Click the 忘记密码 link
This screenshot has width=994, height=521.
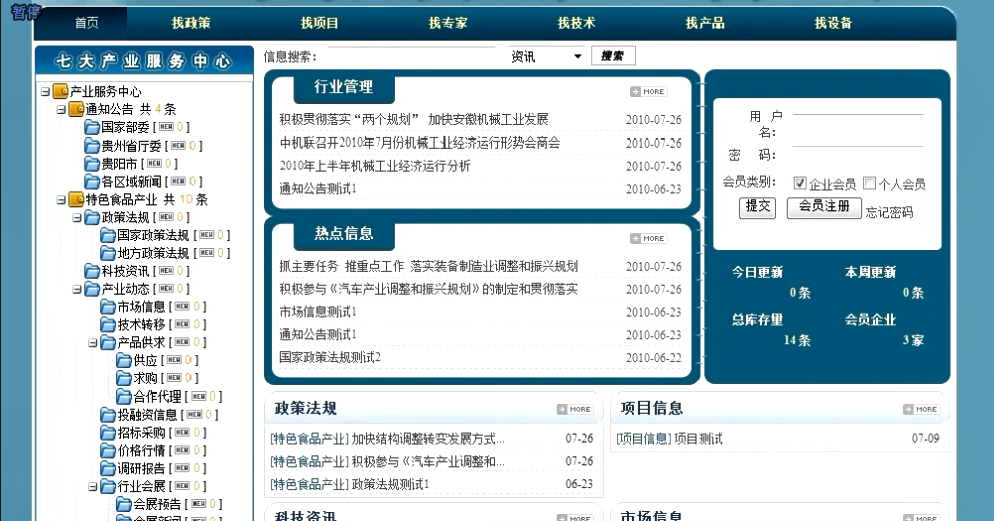pos(889,212)
